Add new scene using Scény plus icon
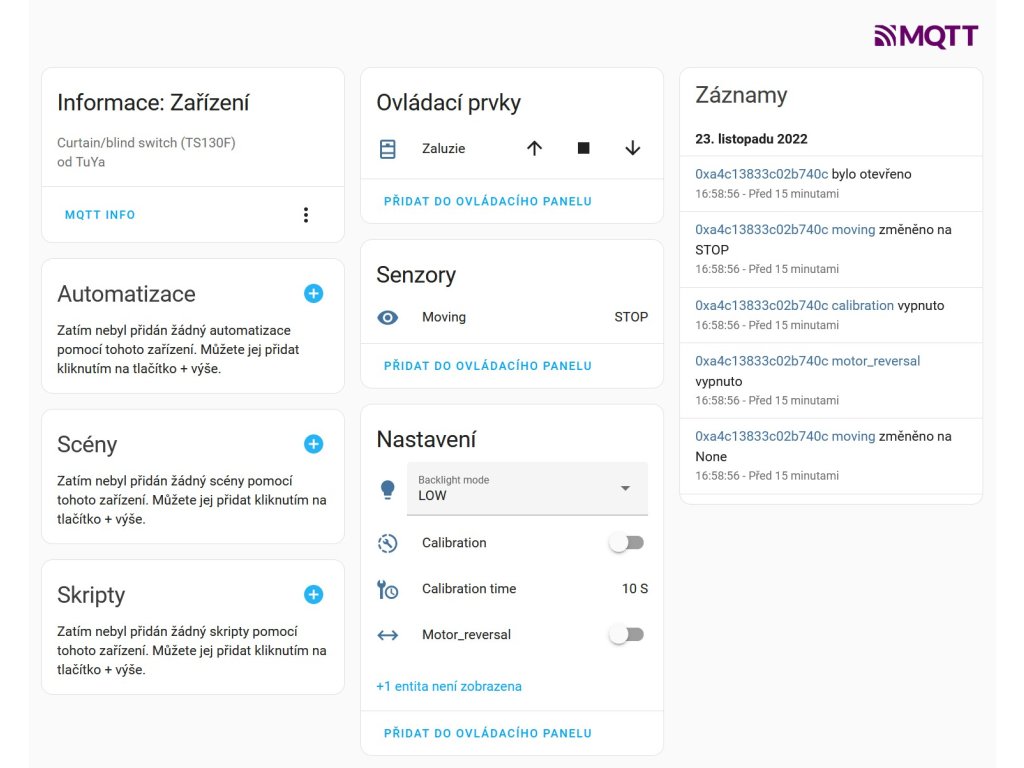Image resolution: width=1024 pixels, height=768 pixels. coord(313,444)
